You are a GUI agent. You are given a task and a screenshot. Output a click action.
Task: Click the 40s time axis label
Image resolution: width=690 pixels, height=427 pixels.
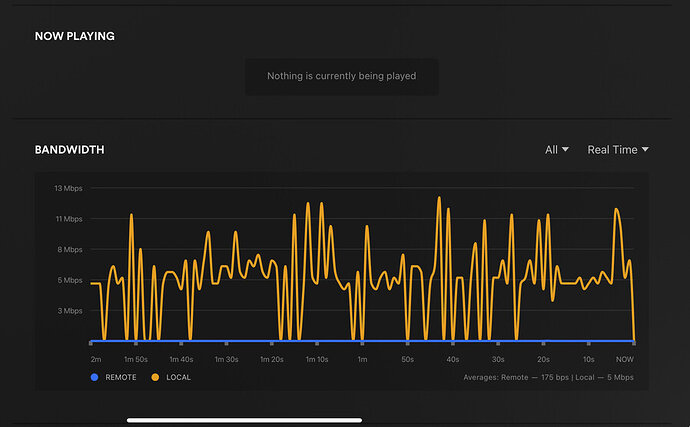(453, 359)
